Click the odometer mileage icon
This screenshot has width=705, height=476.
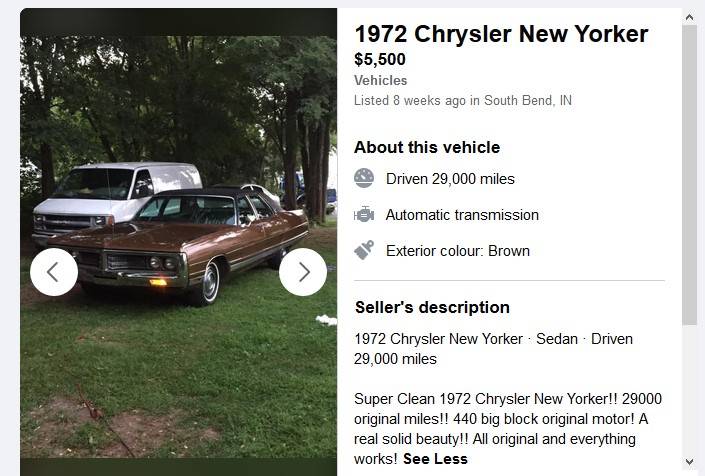[364, 179]
